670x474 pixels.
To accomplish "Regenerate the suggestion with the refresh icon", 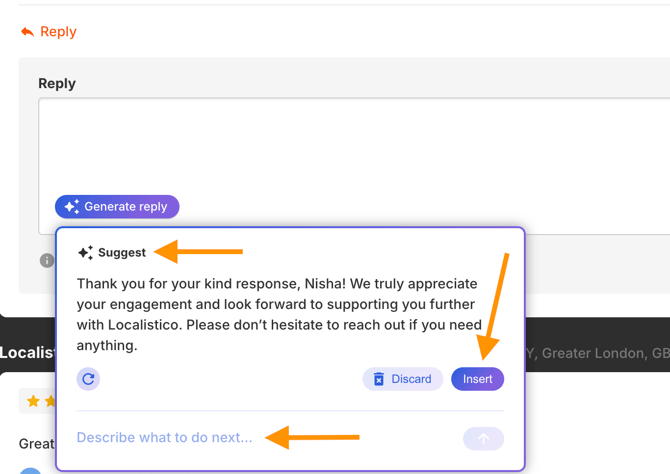I will (x=88, y=379).
